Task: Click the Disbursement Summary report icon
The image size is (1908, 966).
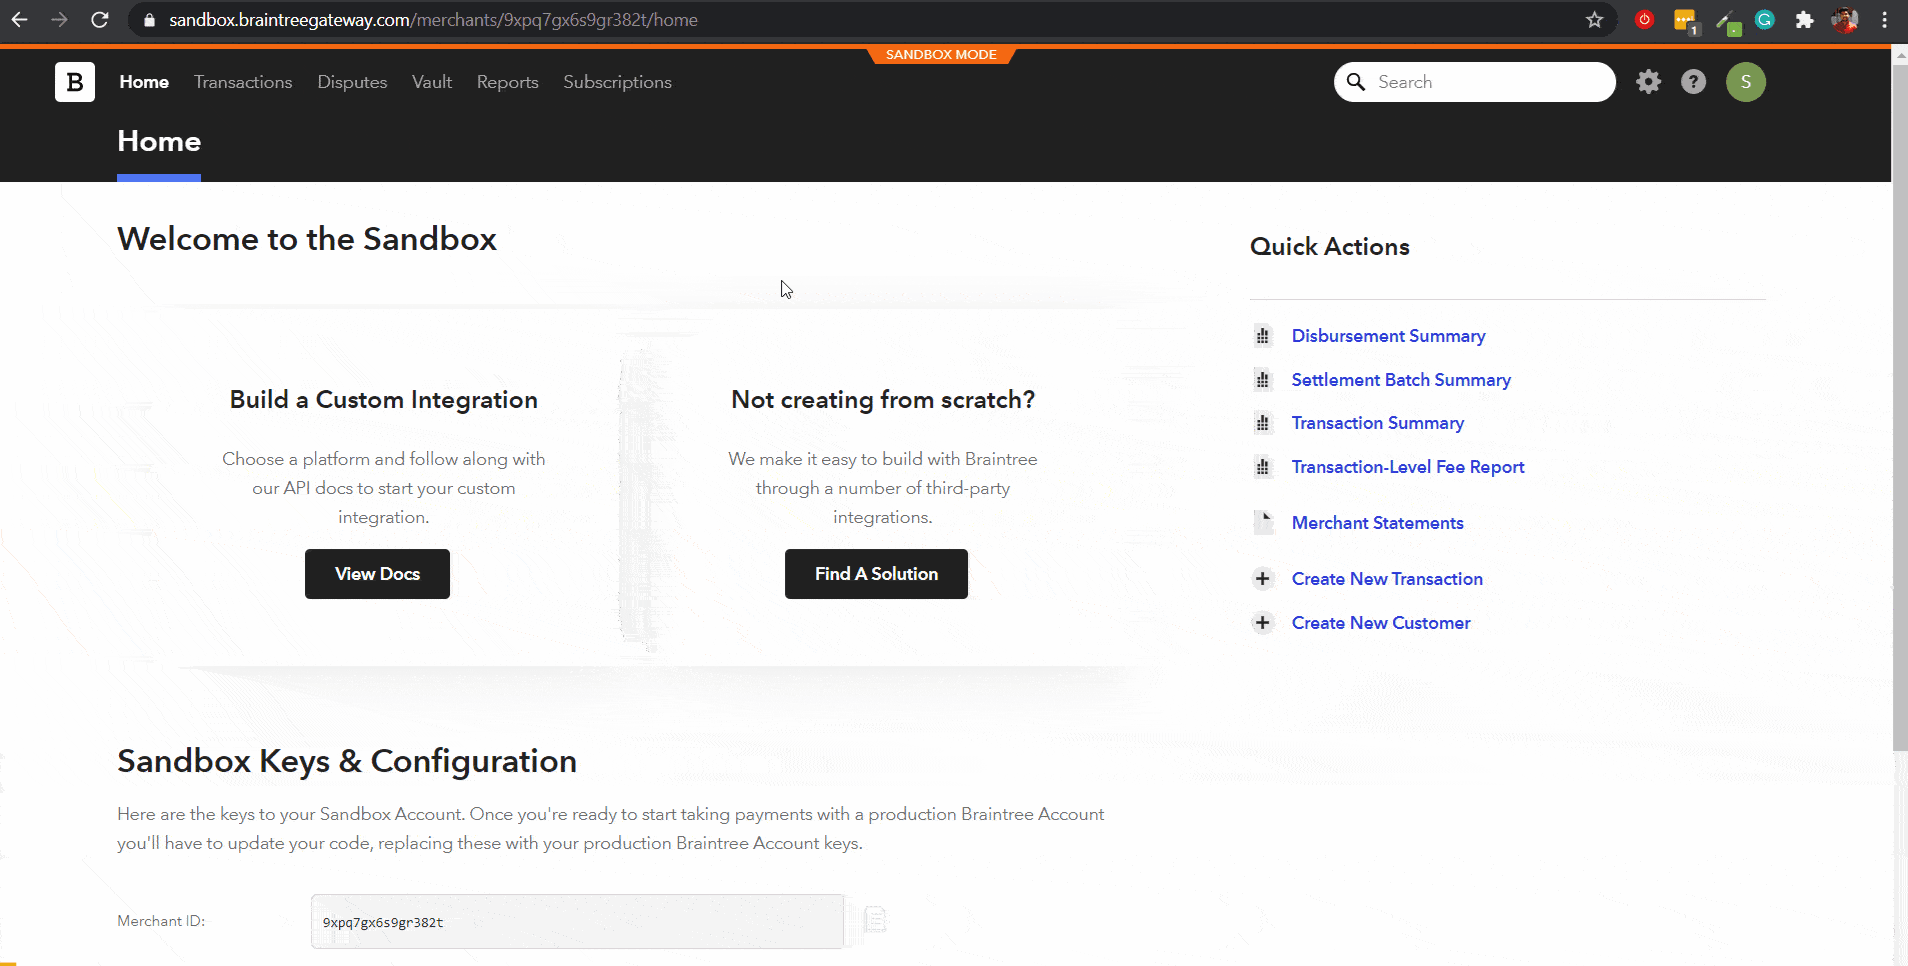Action: (x=1263, y=336)
